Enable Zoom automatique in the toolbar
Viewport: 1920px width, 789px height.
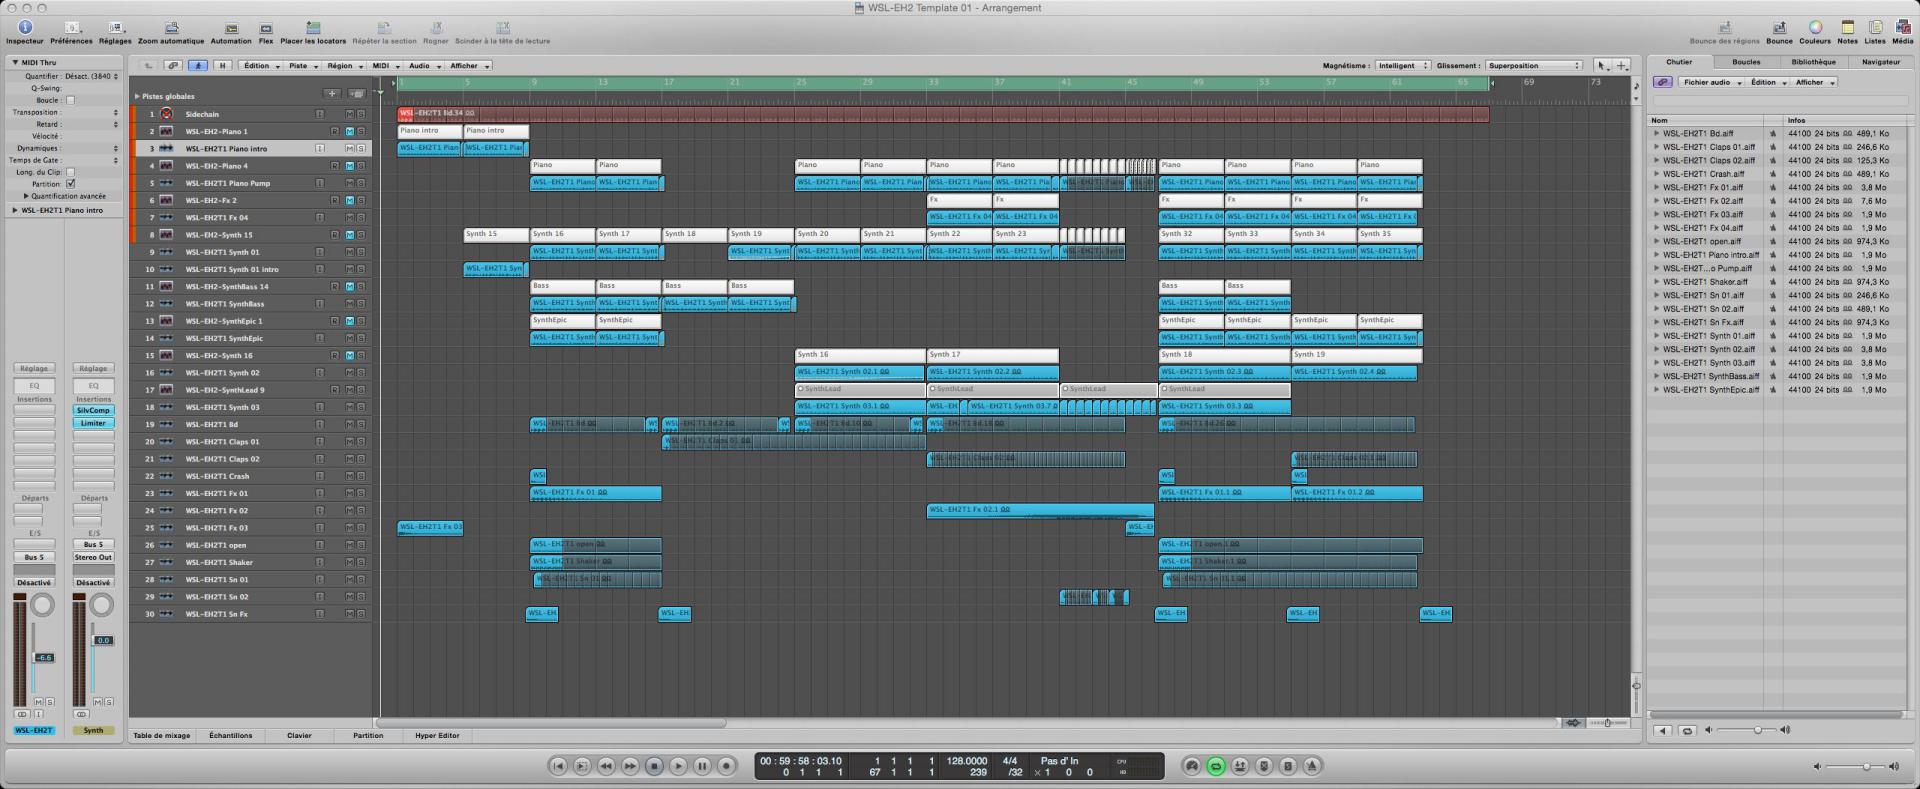171,28
